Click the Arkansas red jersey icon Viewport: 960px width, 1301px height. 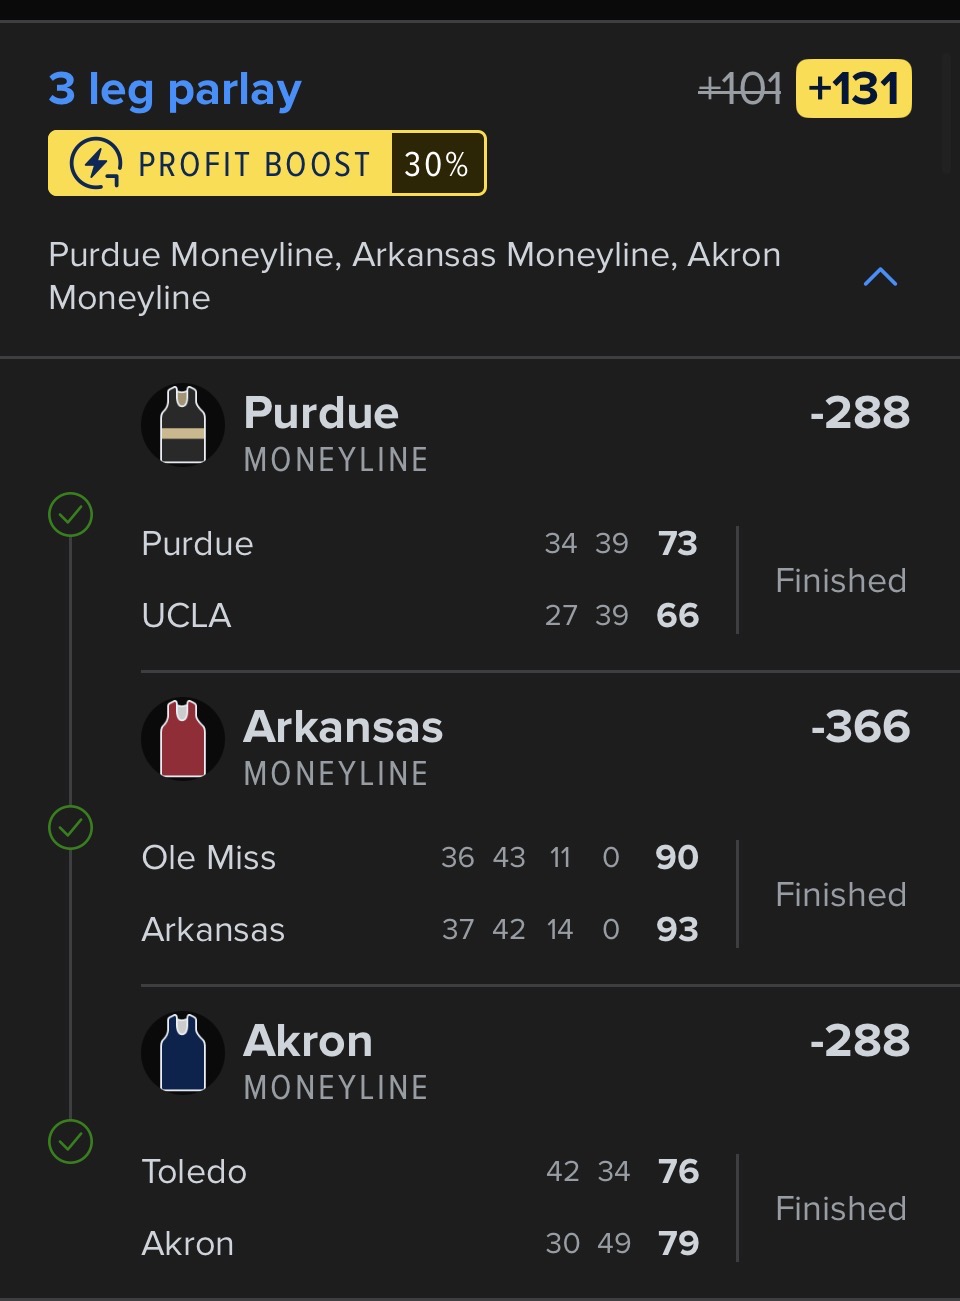183,739
